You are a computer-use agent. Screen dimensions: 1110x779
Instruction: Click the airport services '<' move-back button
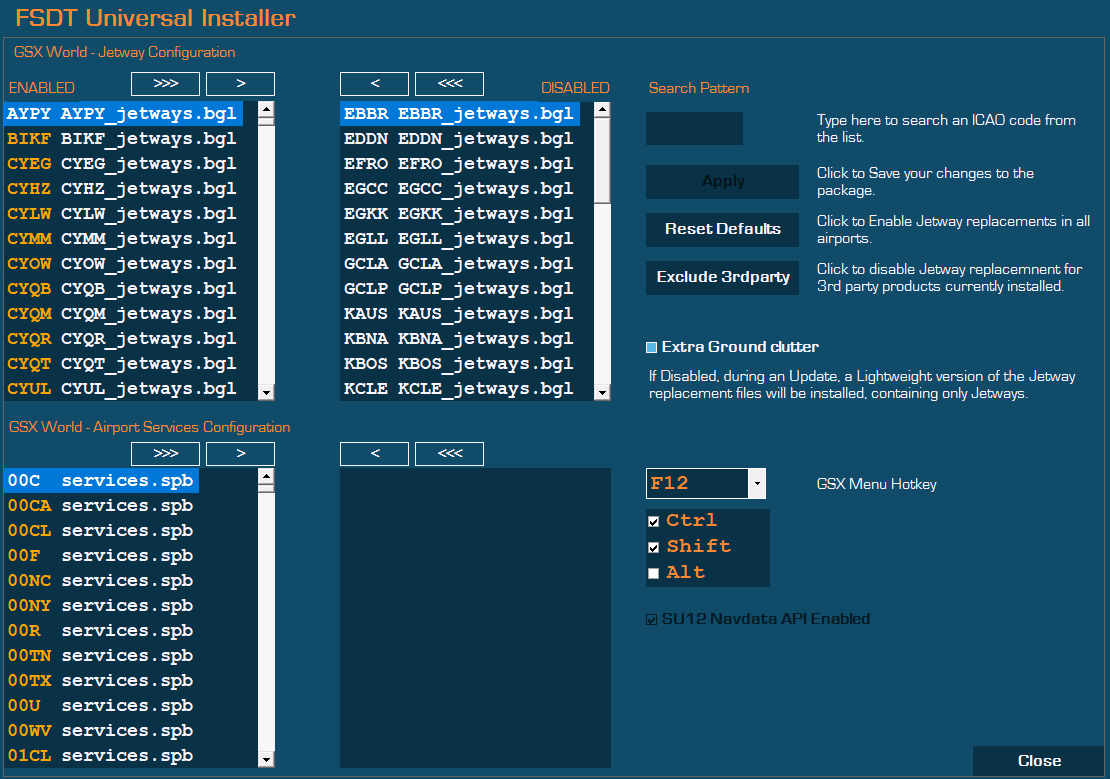coord(374,454)
